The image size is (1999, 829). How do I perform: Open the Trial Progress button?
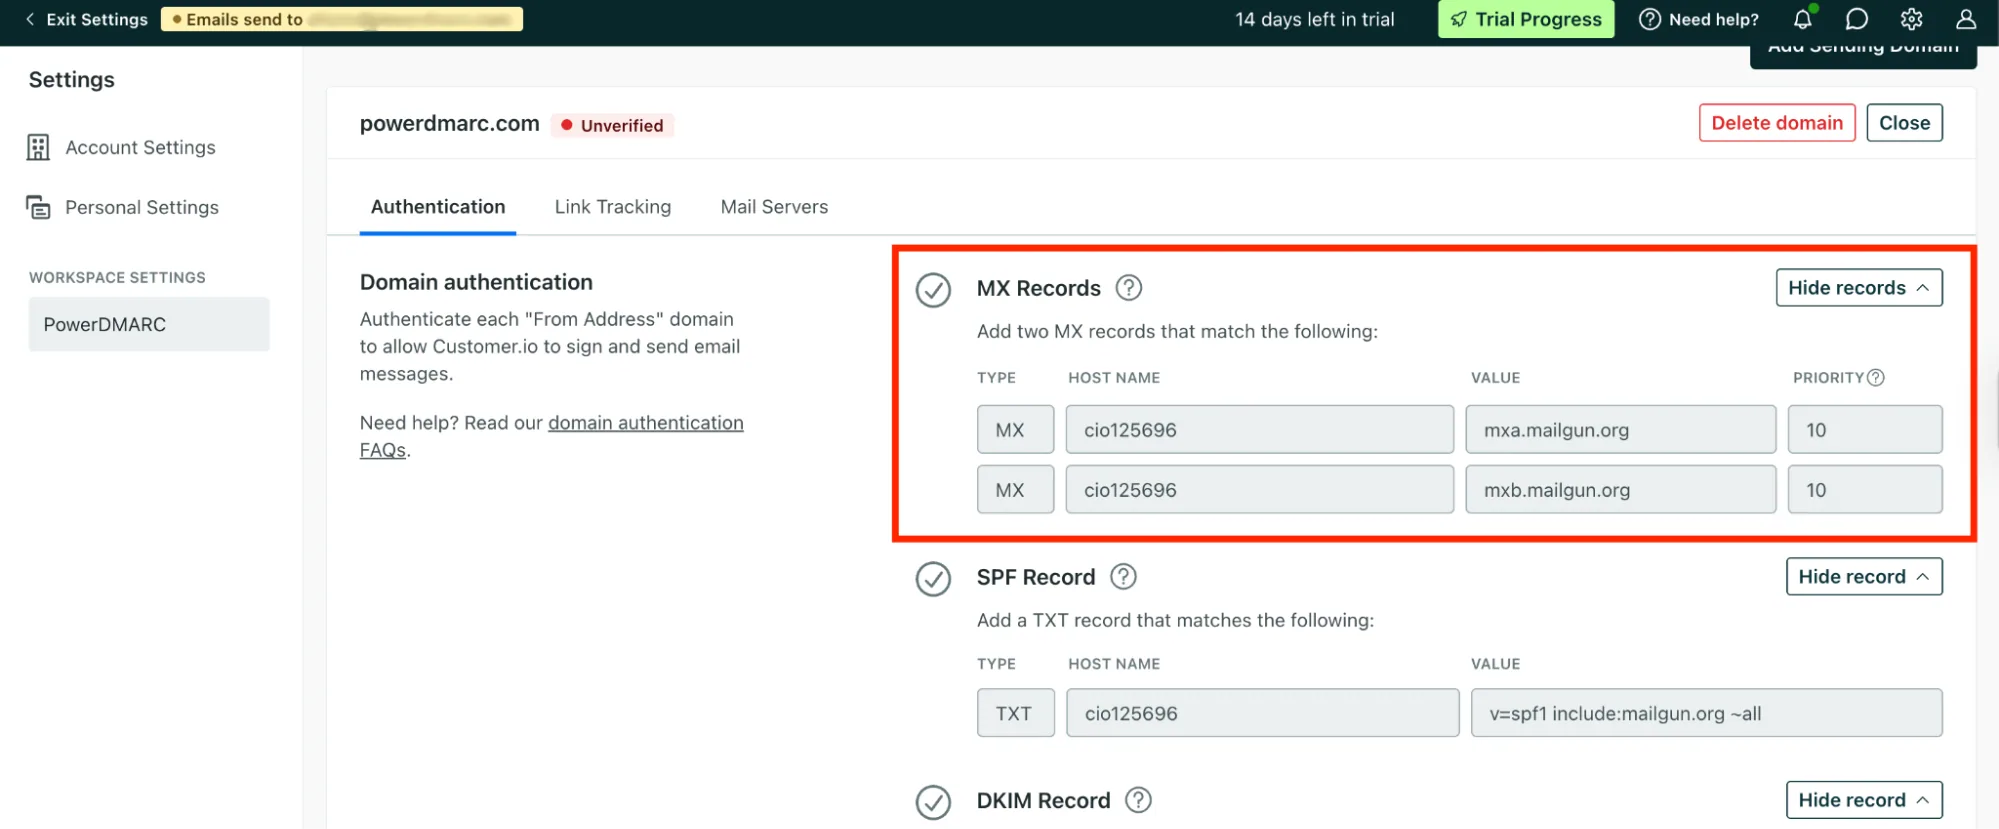1526,19
